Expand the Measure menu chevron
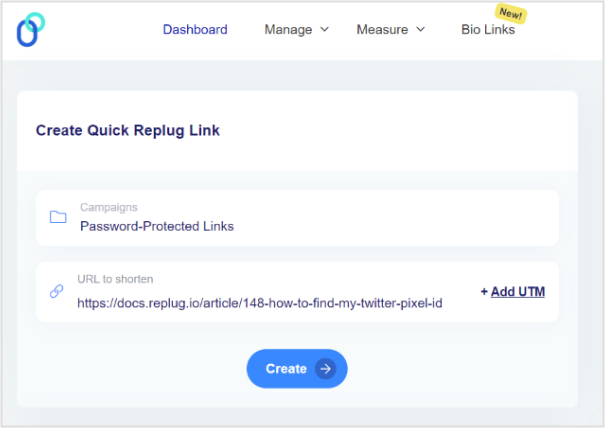 point(421,29)
